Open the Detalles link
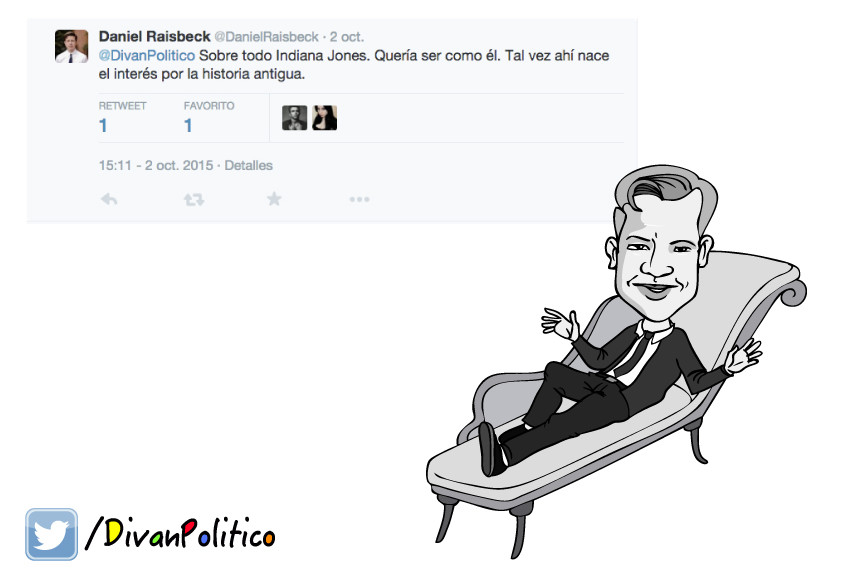Viewport: 842px width, 576px height. pos(249,165)
